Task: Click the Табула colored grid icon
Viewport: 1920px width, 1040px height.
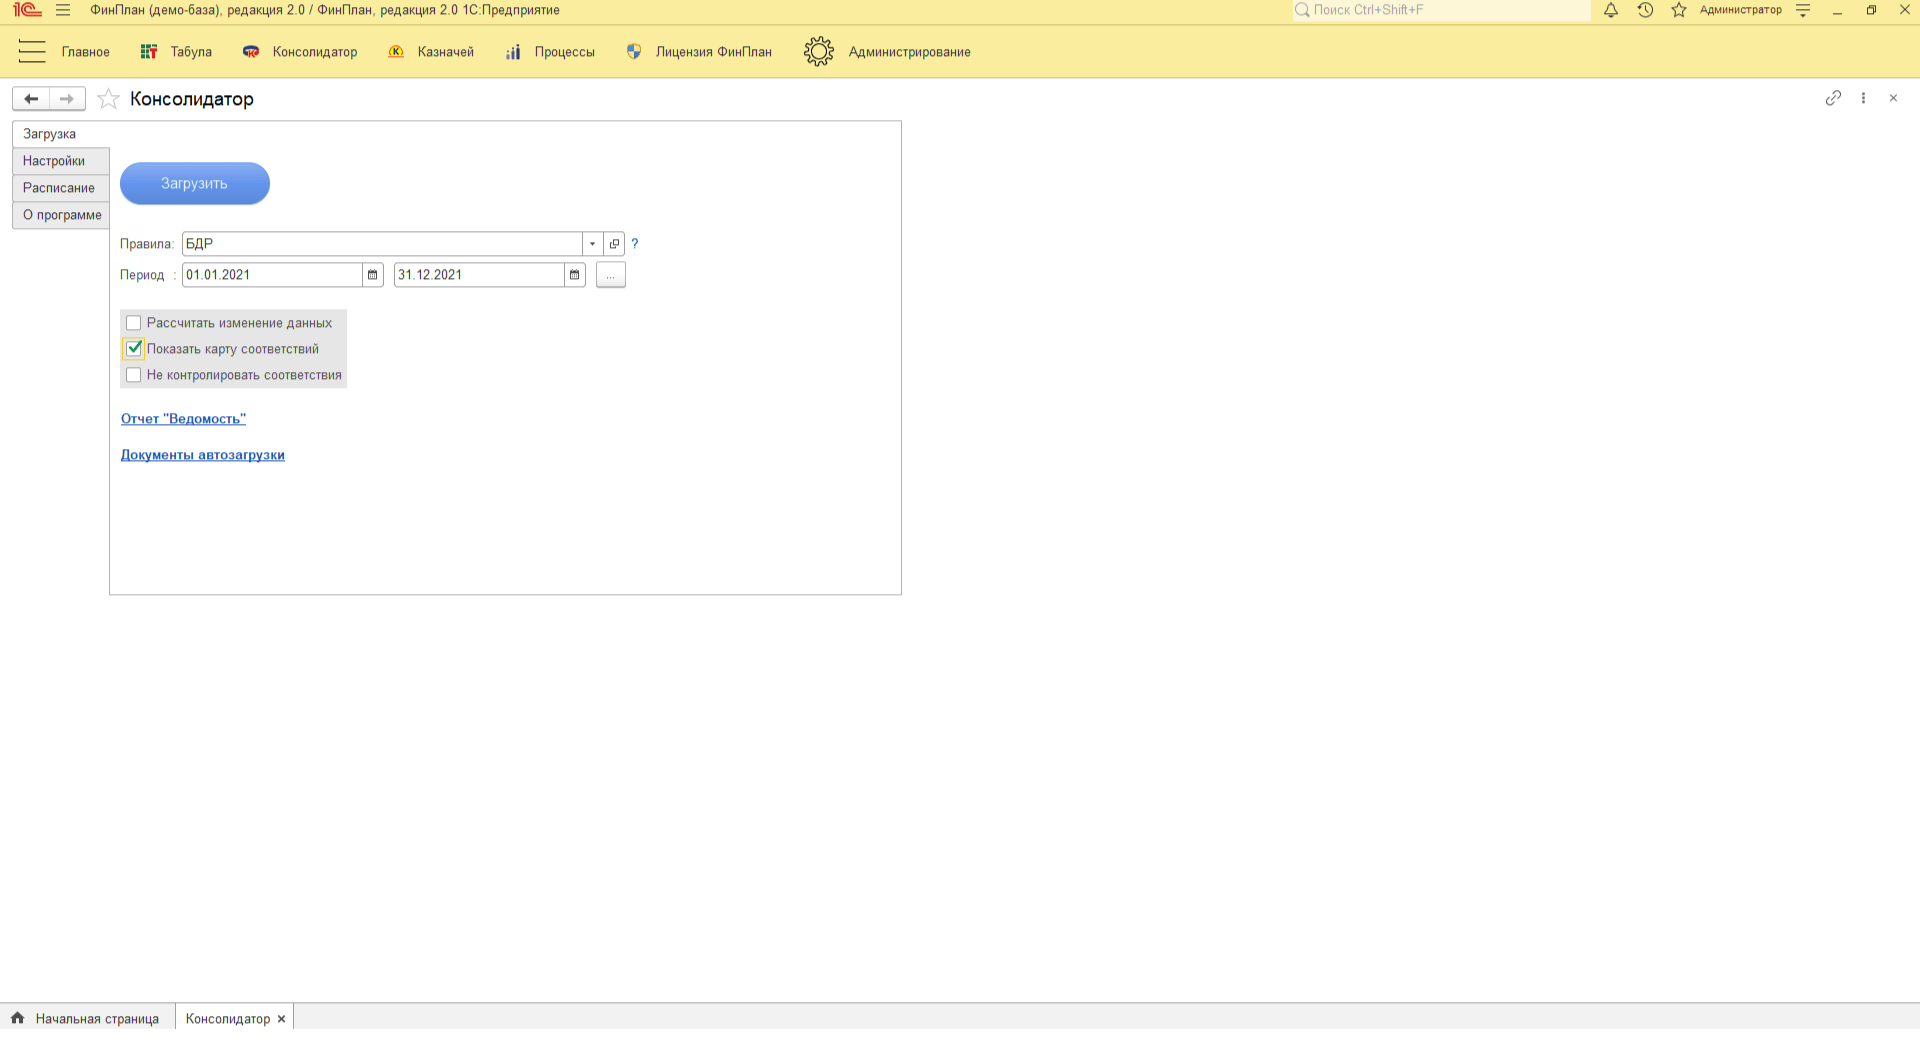Action: point(149,52)
